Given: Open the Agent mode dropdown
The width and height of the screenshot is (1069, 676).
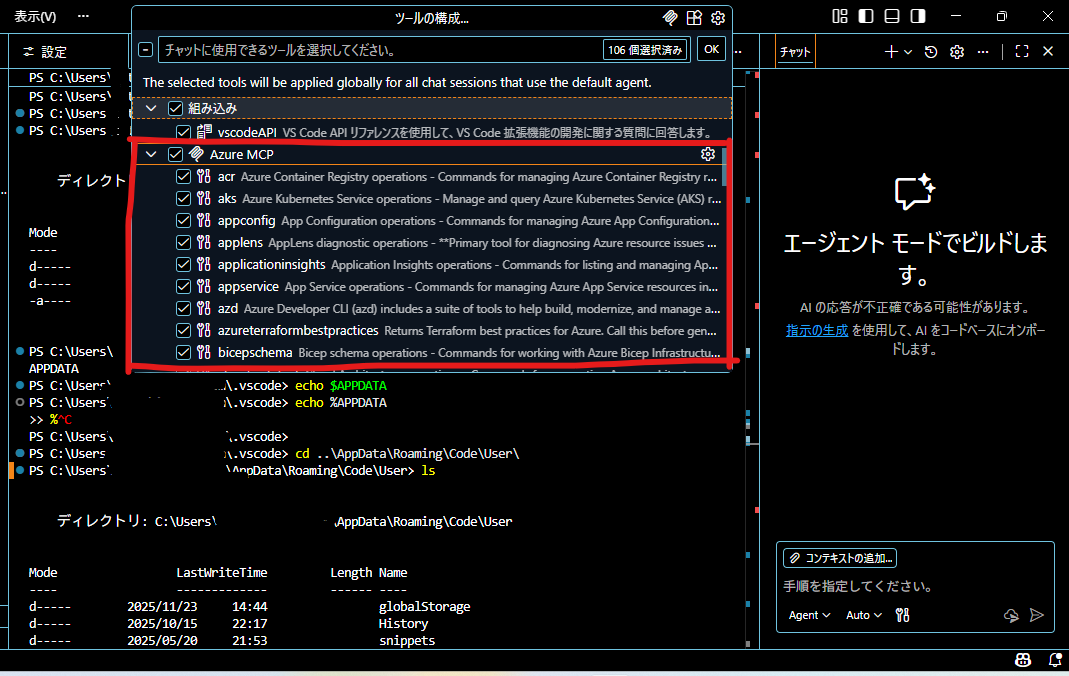Looking at the screenshot, I should pos(809,615).
